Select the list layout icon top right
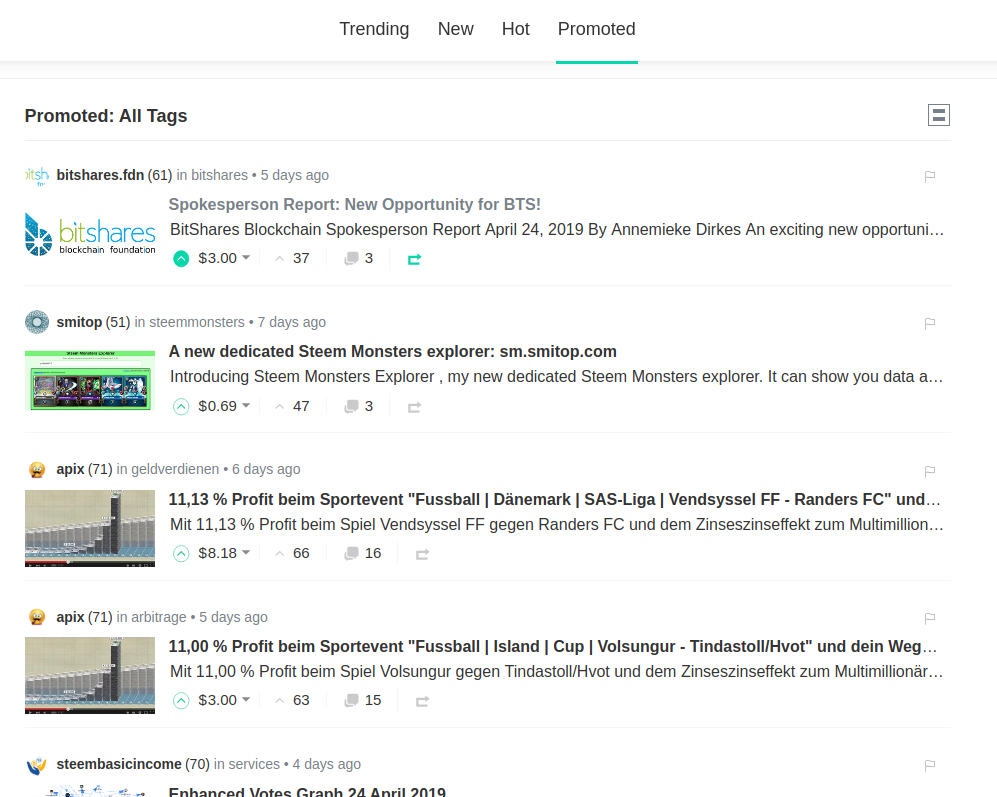The width and height of the screenshot is (997, 797). tap(938, 114)
